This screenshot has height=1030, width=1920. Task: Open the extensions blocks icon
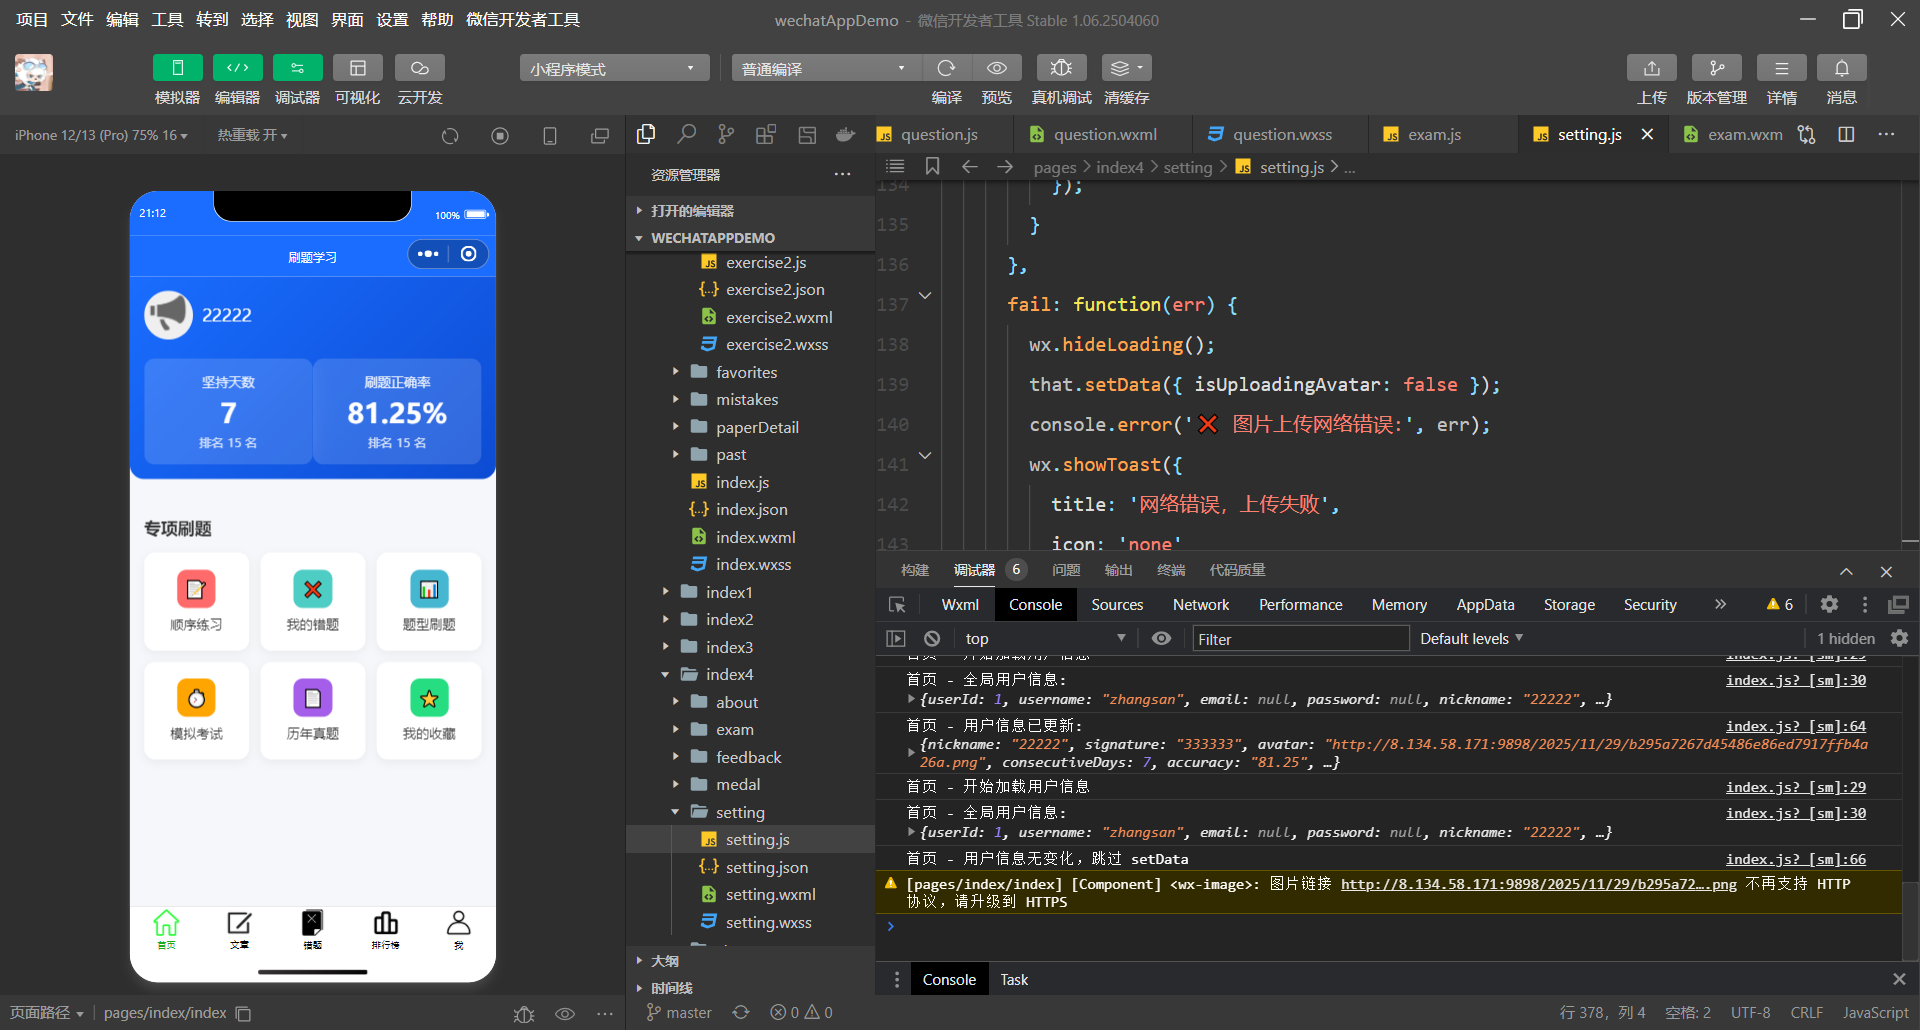coord(766,134)
